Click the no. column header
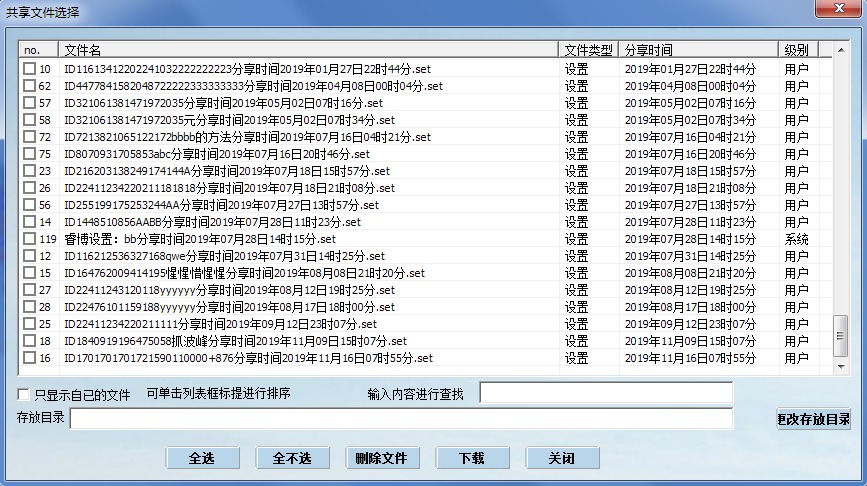 point(38,49)
